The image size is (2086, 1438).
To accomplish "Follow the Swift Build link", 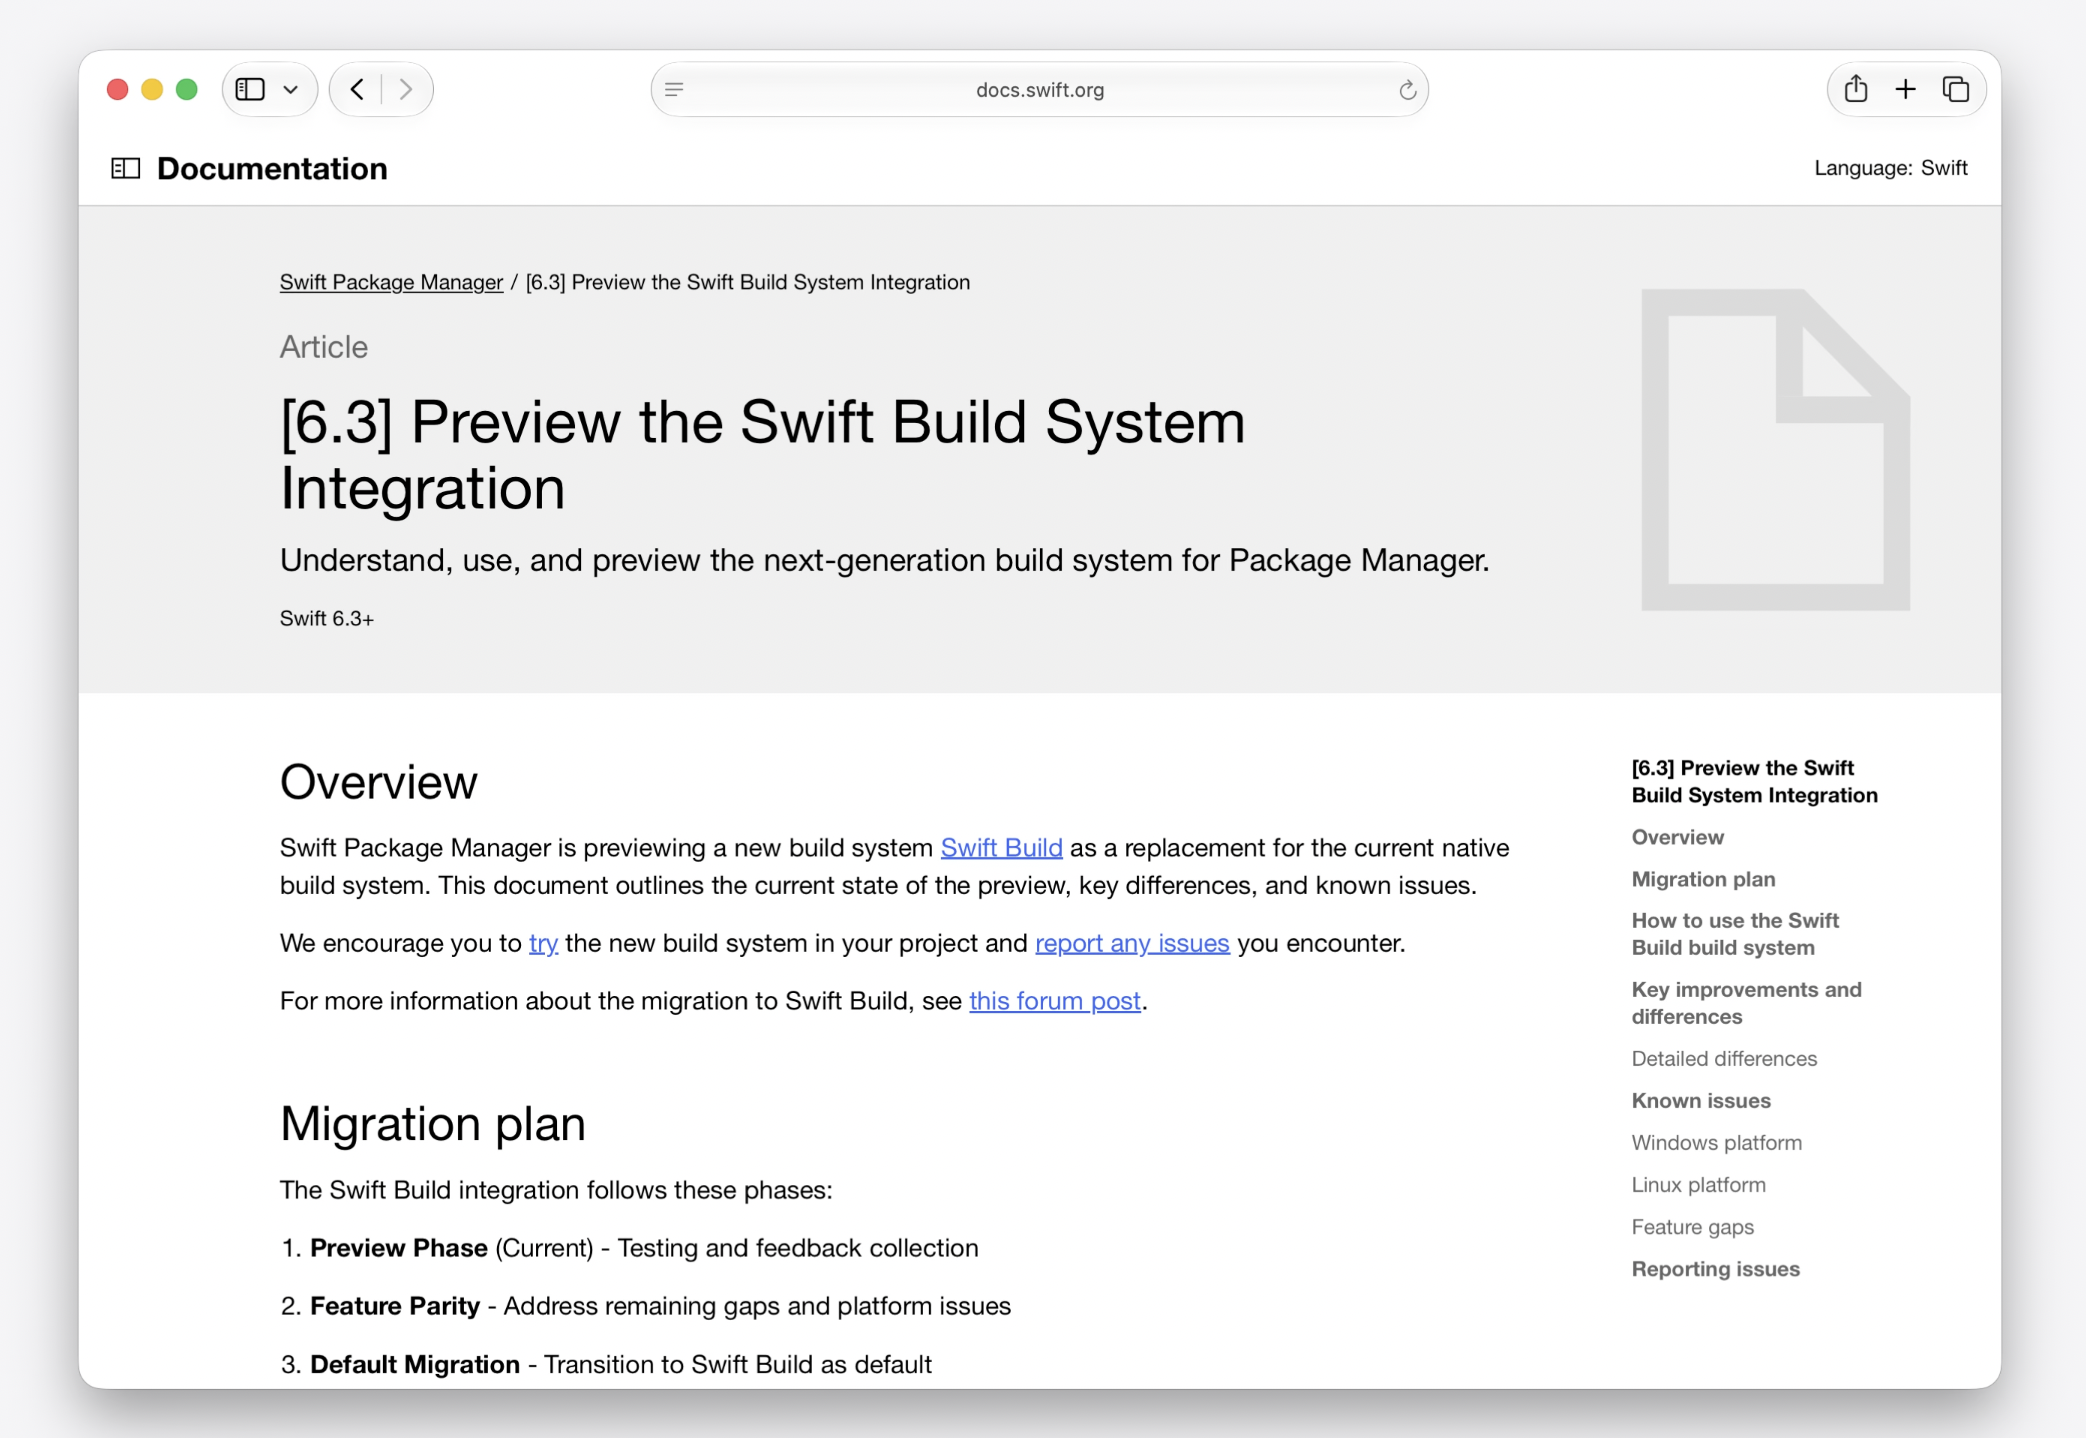I will pyautogui.click(x=1001, y=847).
